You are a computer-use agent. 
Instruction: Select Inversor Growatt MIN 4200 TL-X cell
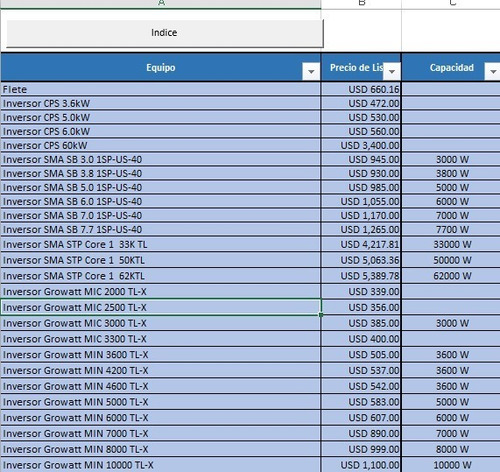point(161,370)
